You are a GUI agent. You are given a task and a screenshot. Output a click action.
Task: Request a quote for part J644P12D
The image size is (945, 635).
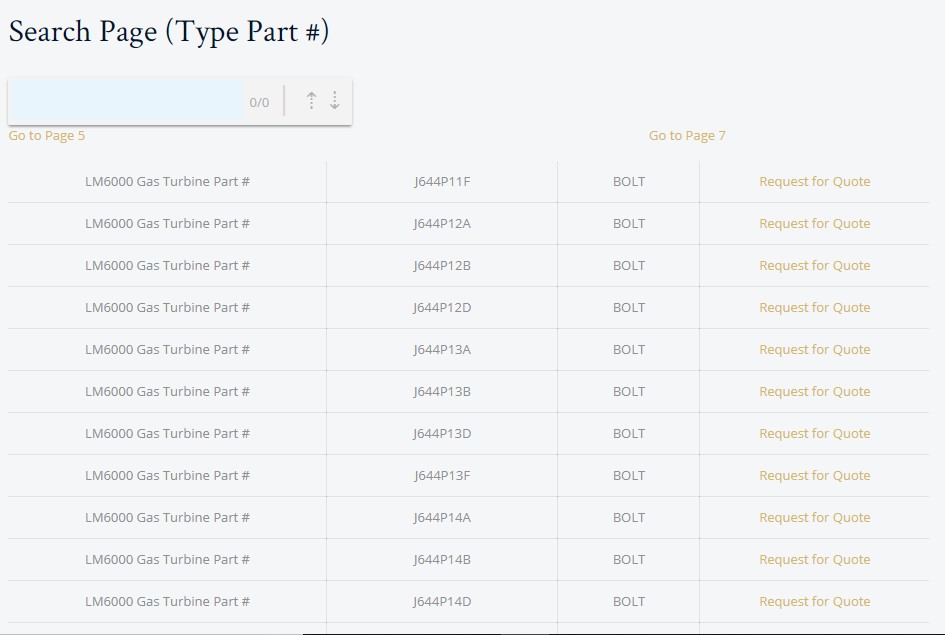814,307
